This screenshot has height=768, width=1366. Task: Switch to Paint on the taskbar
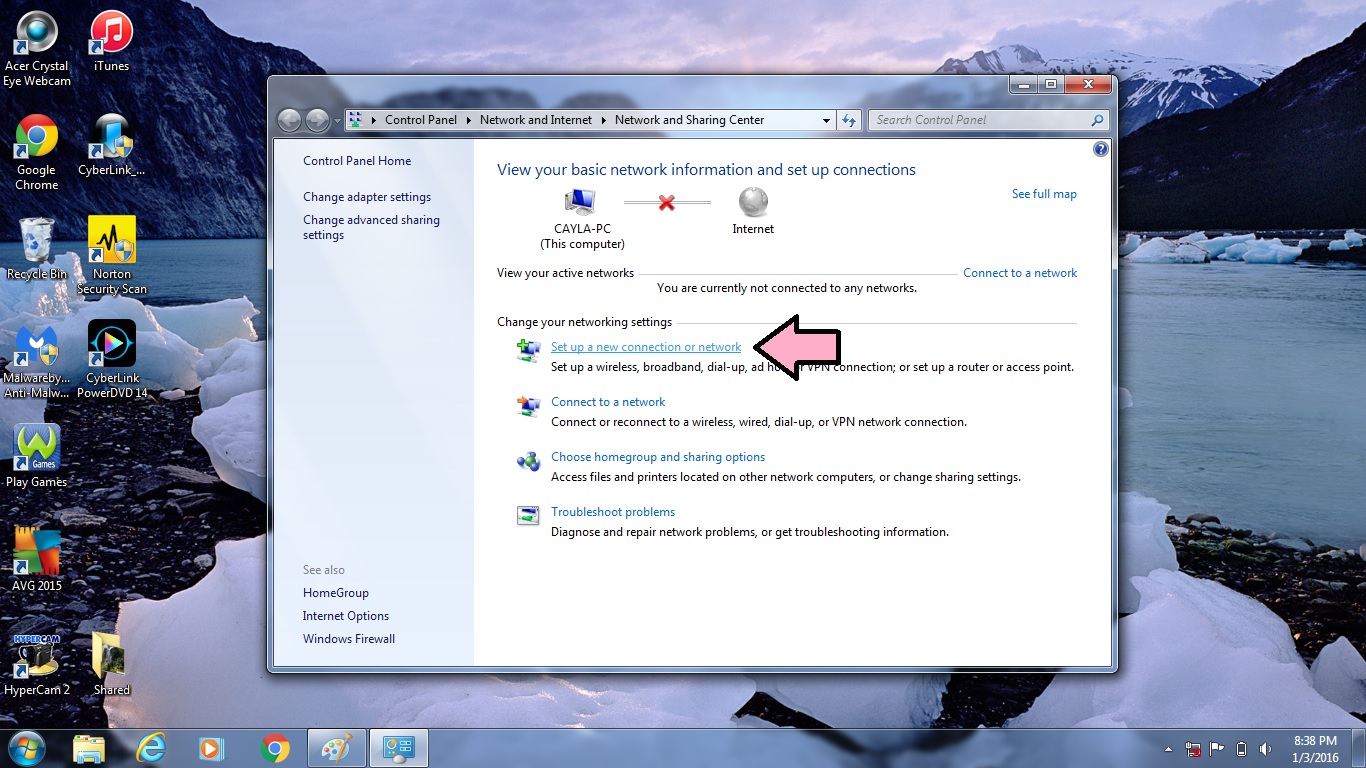click(x=337, y=747)
